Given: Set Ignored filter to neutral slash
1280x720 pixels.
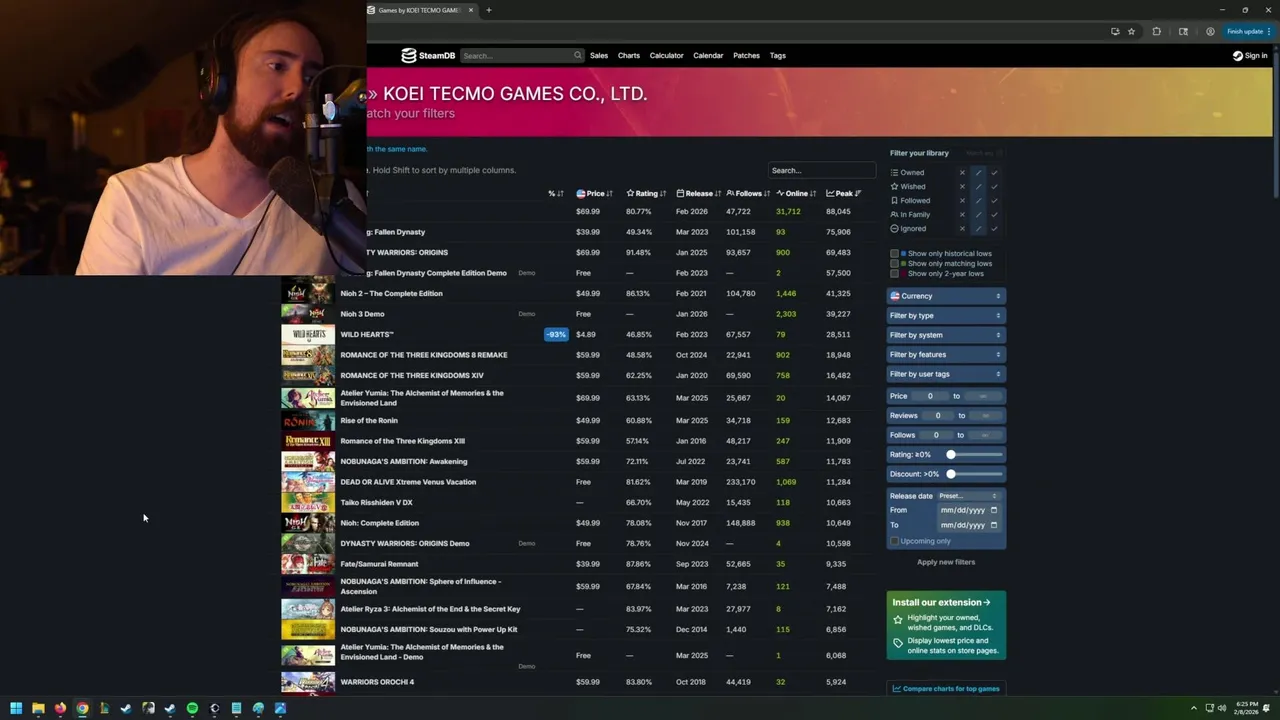Looking at the screenshot, I should pyautogui.click(x=978, y=228).
